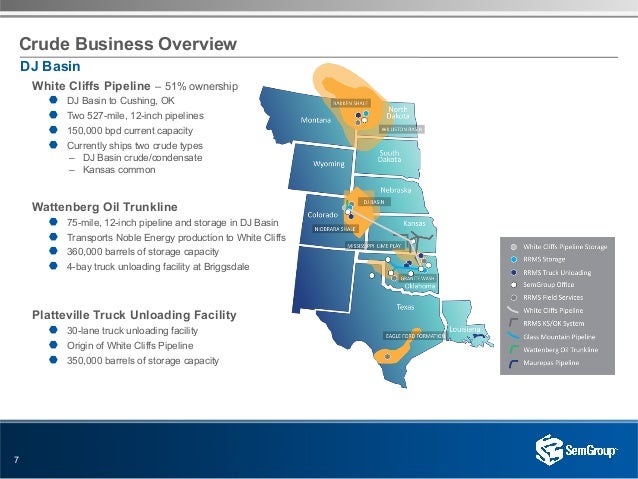638x479 pixels.
Task: Click the 'Maurepas Pipeline' legend text
Action: [551, 363]
